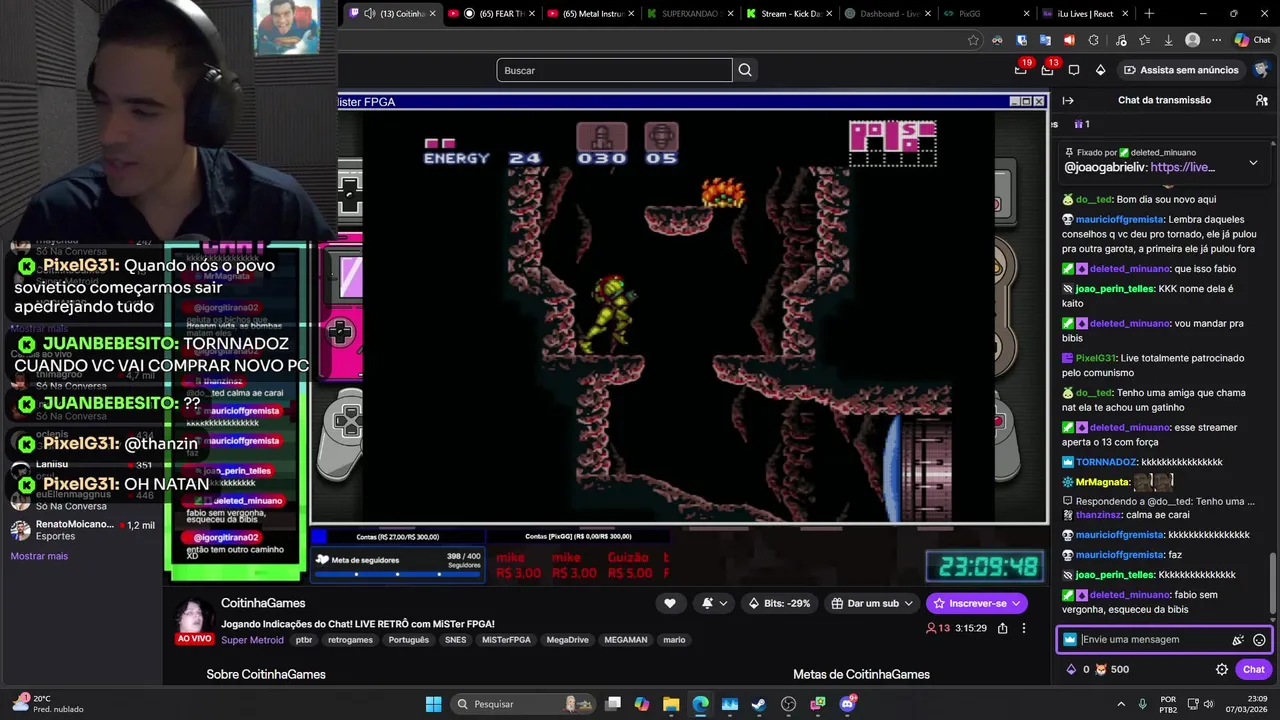Open the stream more options dots
Image resolution: width=1280 pixels, height=720 pixels.
1023,628
